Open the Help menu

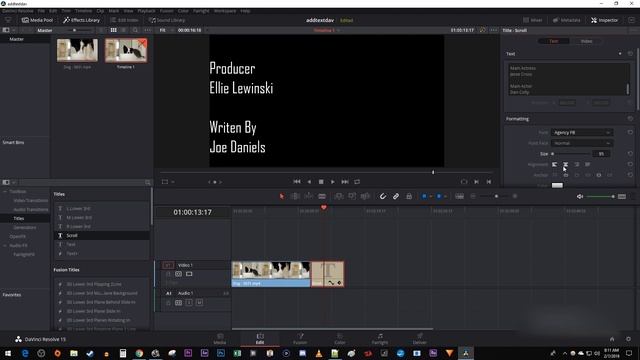click(x=245, y=11)
